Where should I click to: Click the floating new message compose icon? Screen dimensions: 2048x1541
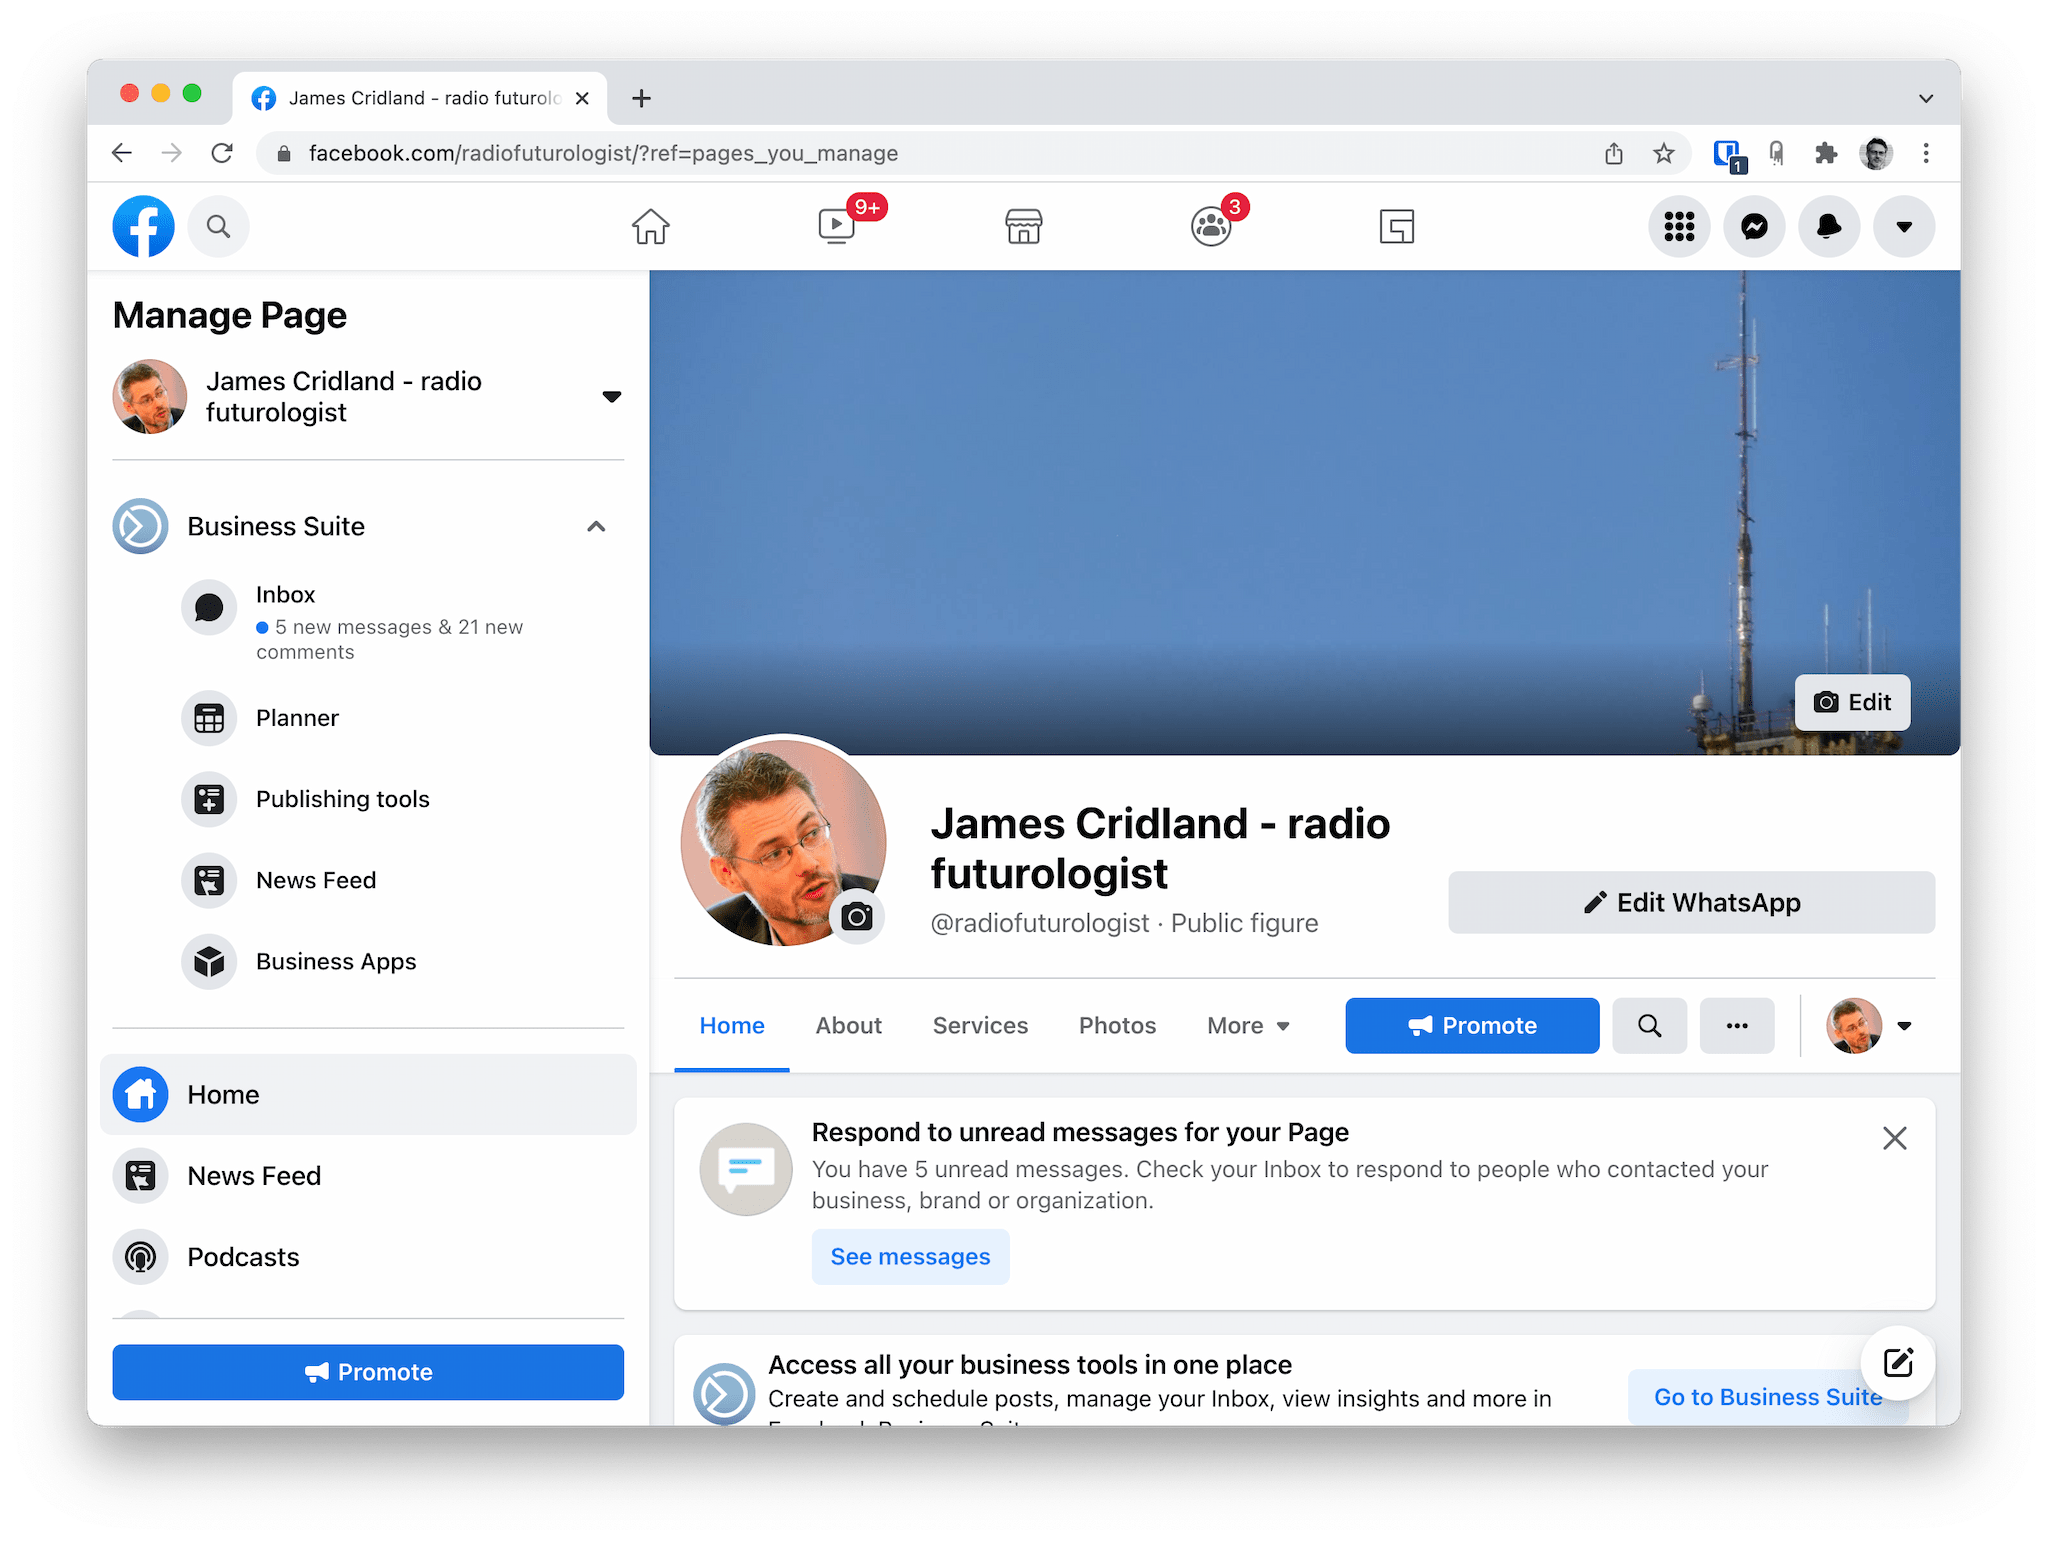click(1897, 1363)
